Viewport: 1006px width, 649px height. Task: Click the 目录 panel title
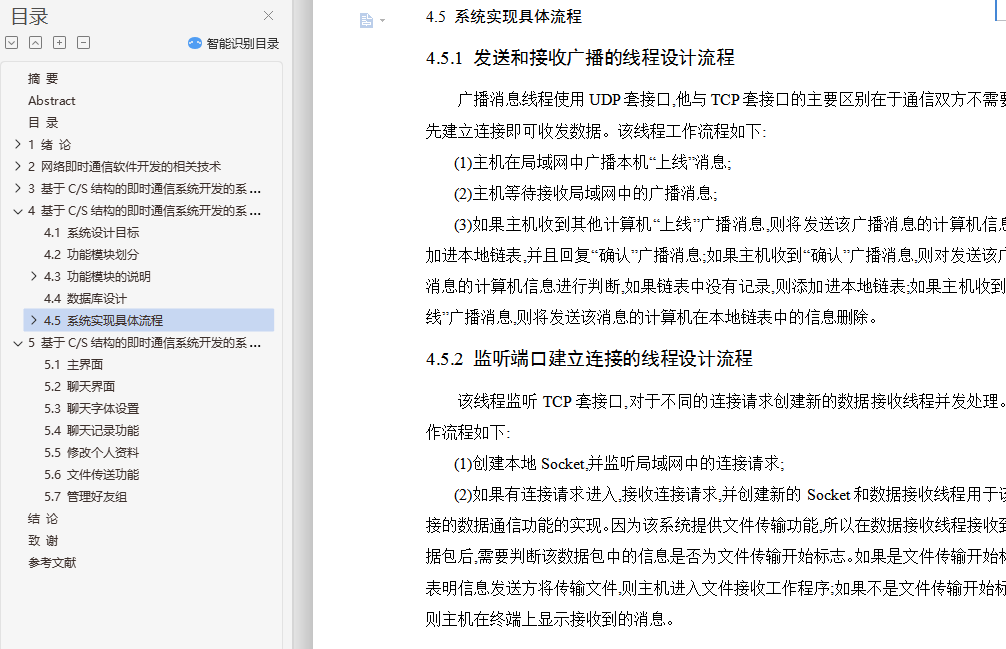[x=30, y=16]
